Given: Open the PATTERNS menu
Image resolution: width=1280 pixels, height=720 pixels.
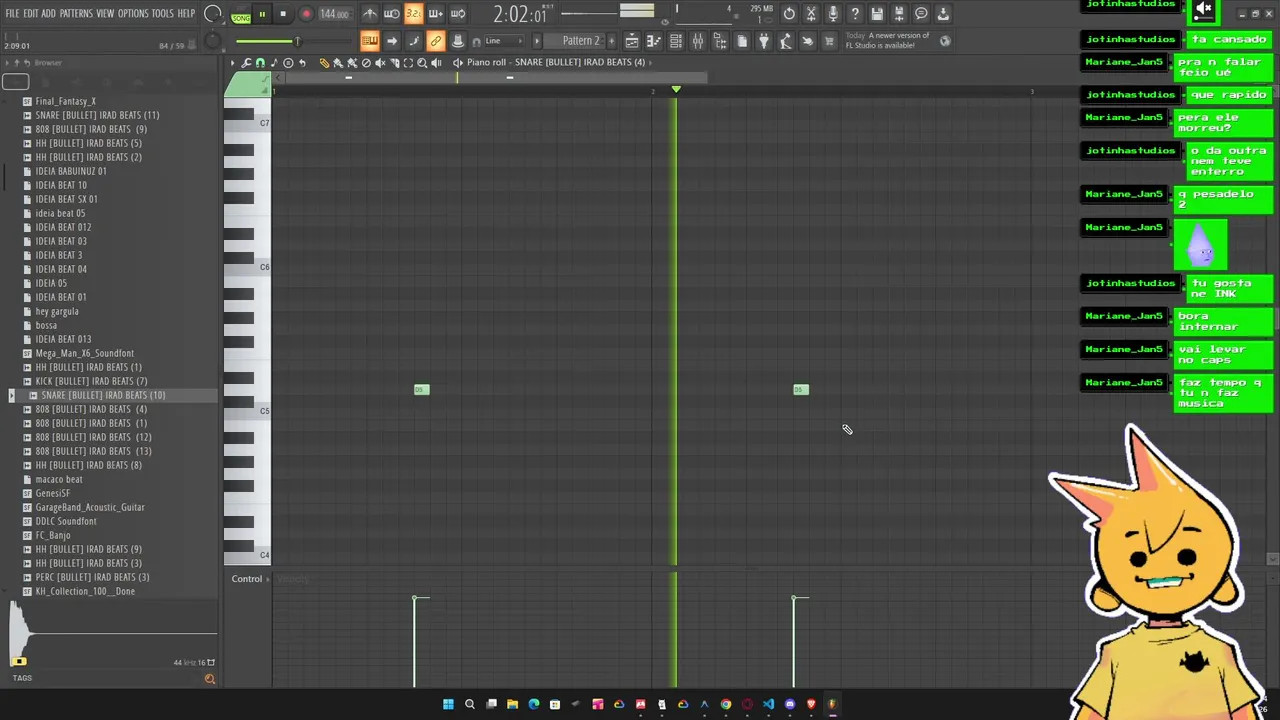Looking at the screenshot, I should point(76,14).
